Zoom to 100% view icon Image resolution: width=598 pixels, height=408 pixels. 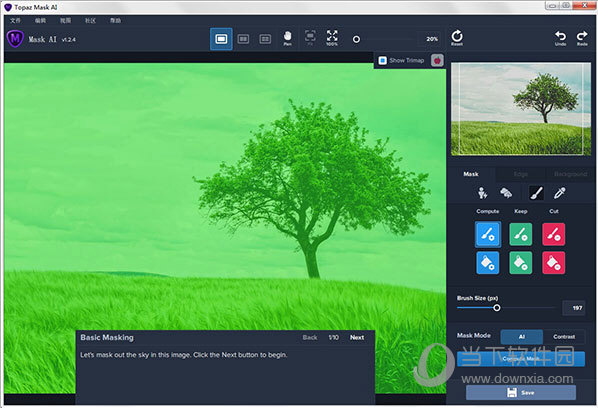pos(332,38)
